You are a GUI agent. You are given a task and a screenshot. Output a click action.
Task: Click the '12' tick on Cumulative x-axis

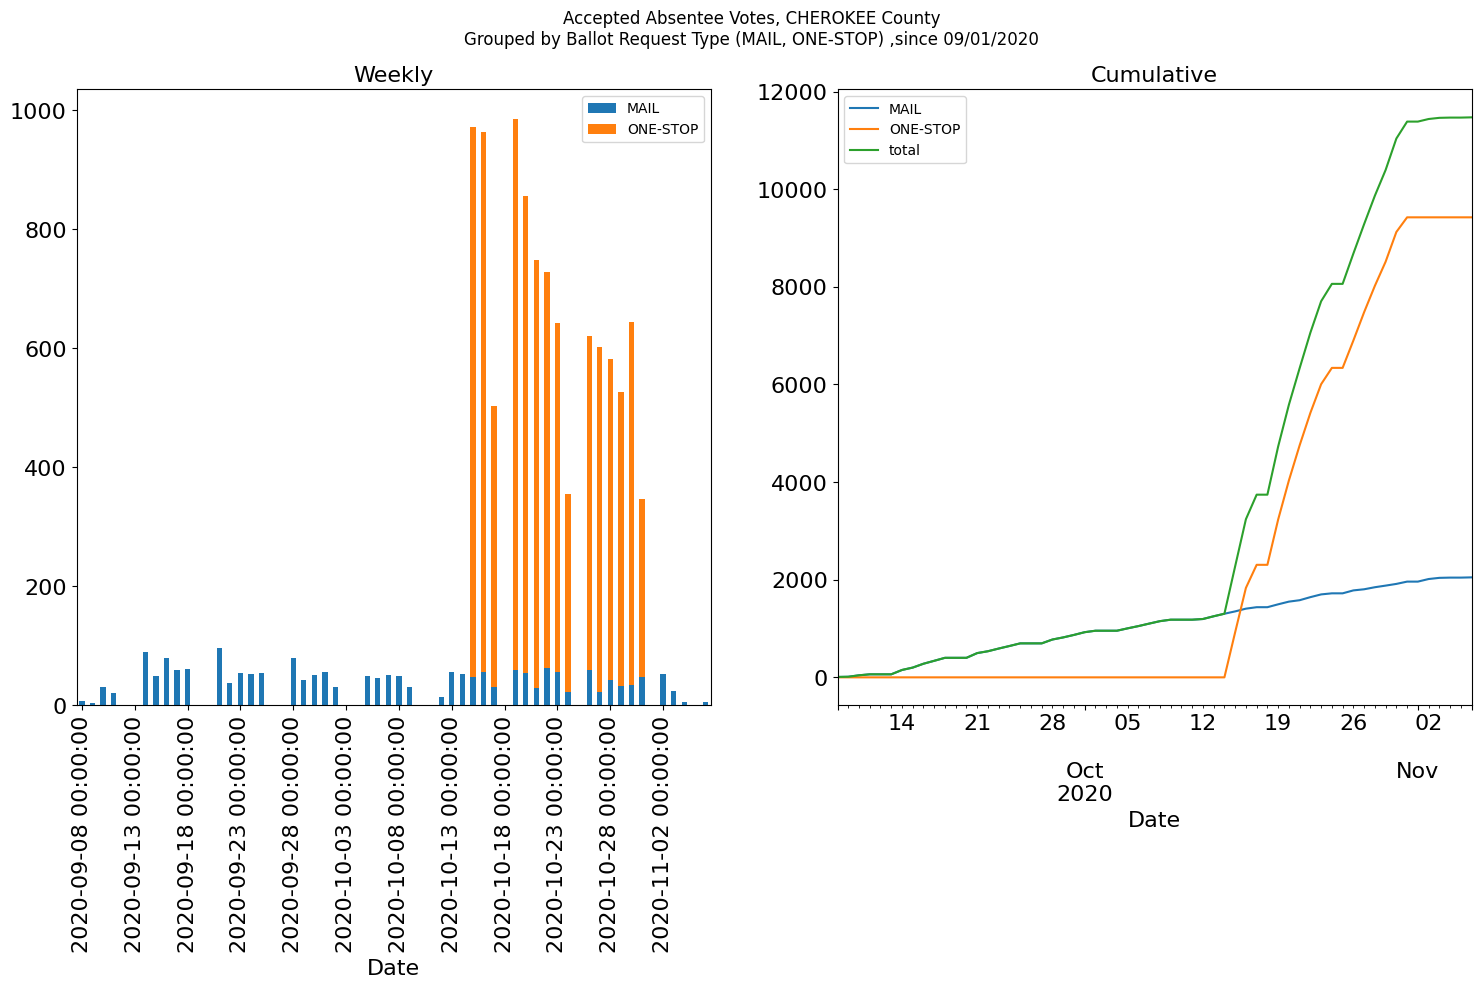pyautogui.click(x=1202, y=723)
